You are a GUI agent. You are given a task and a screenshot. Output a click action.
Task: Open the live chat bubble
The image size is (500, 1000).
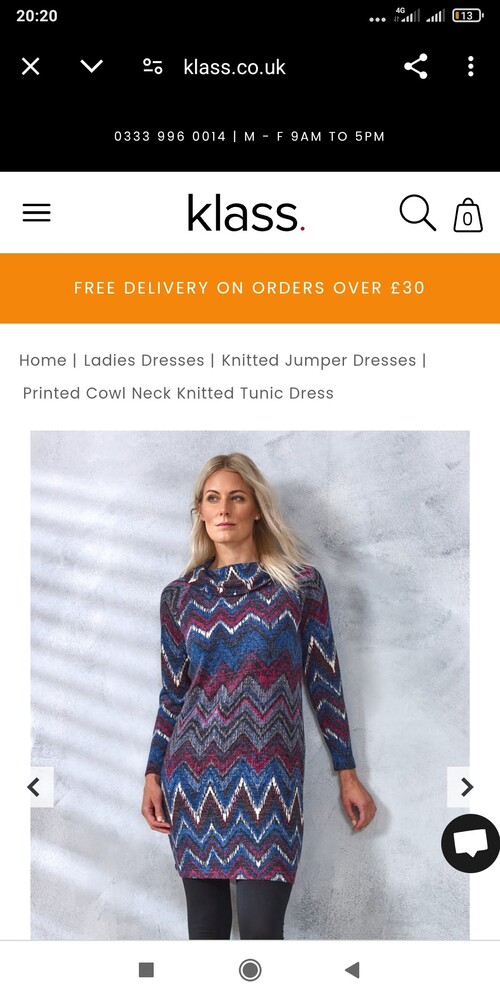[x=471, y=843]
